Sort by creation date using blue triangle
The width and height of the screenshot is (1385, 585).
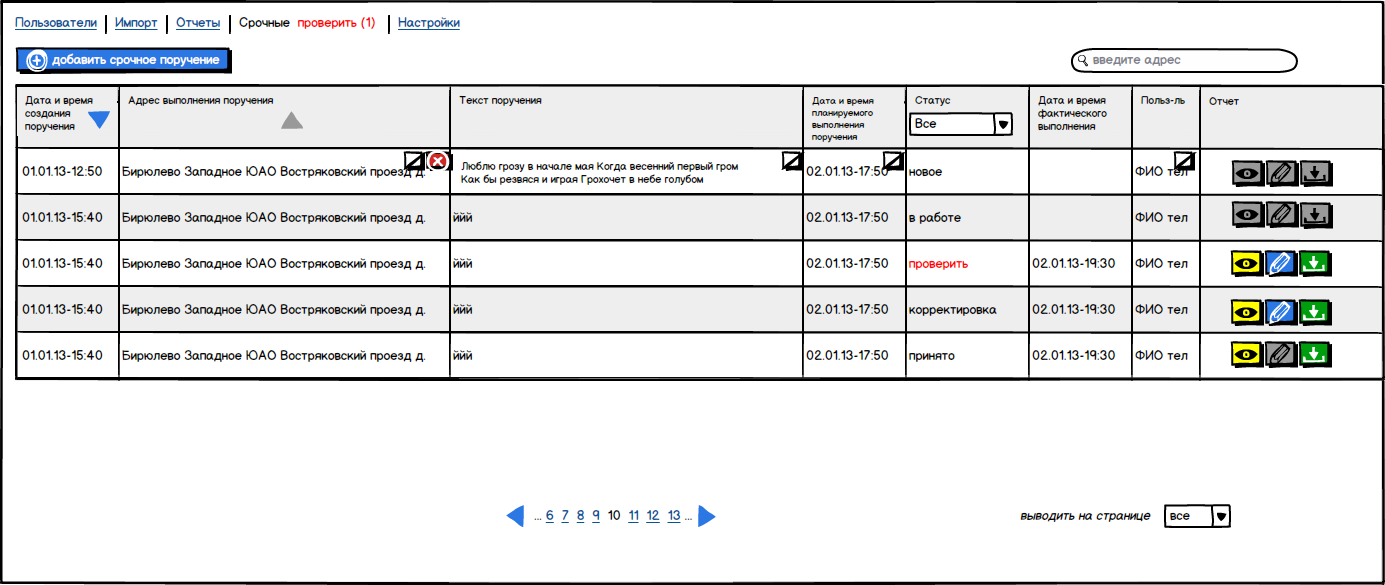pos(99,121)
